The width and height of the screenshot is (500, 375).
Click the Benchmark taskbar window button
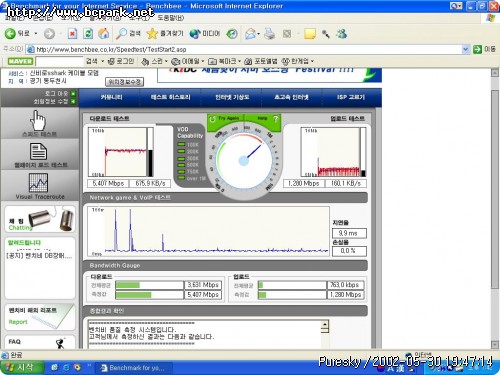coord(134,368)
